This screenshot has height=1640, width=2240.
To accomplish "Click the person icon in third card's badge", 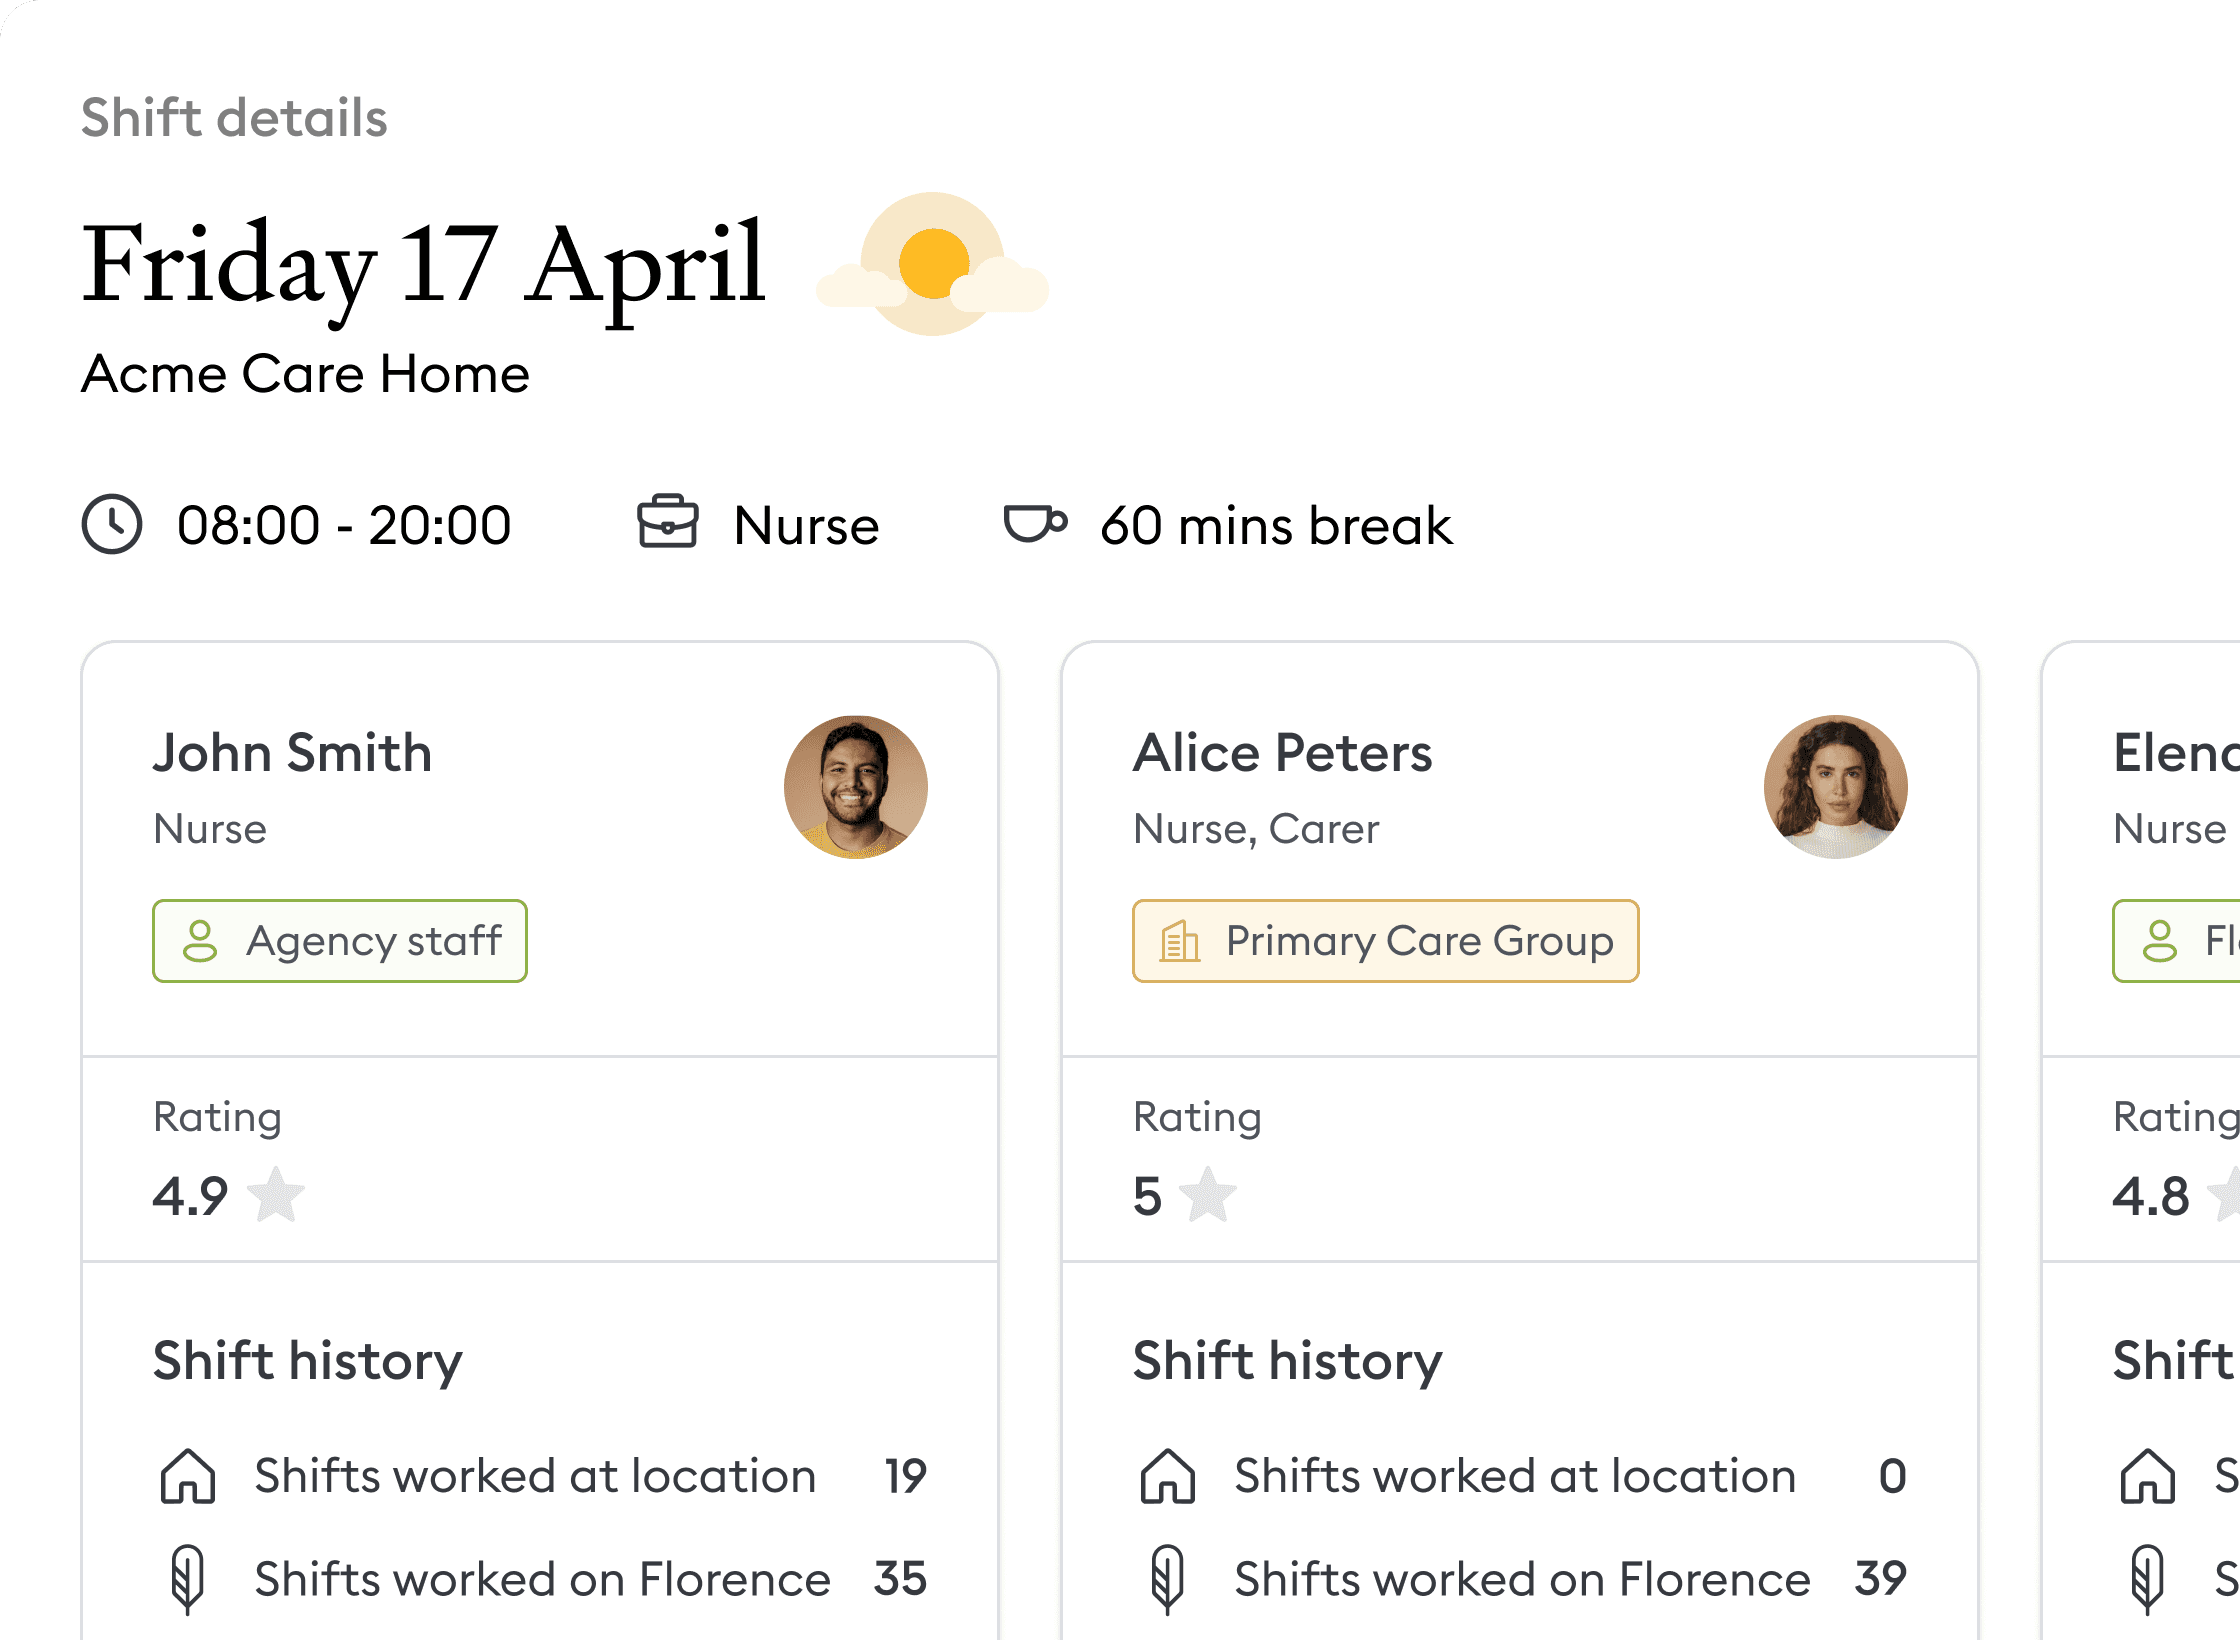I will point(2160,941).
